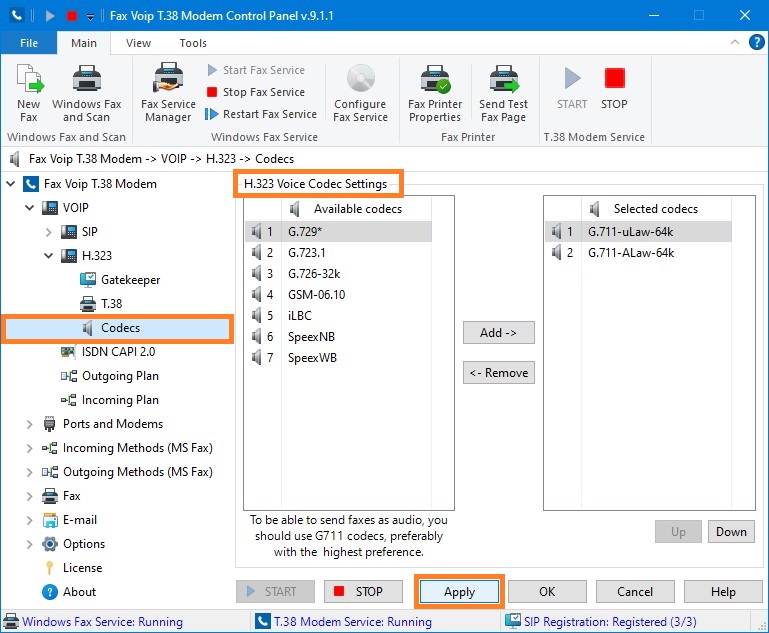Image resolution: width=769 pixels, height=633 pixels.
Task: Click the title bar play quick-access icon
Action: tap(50, 16)
